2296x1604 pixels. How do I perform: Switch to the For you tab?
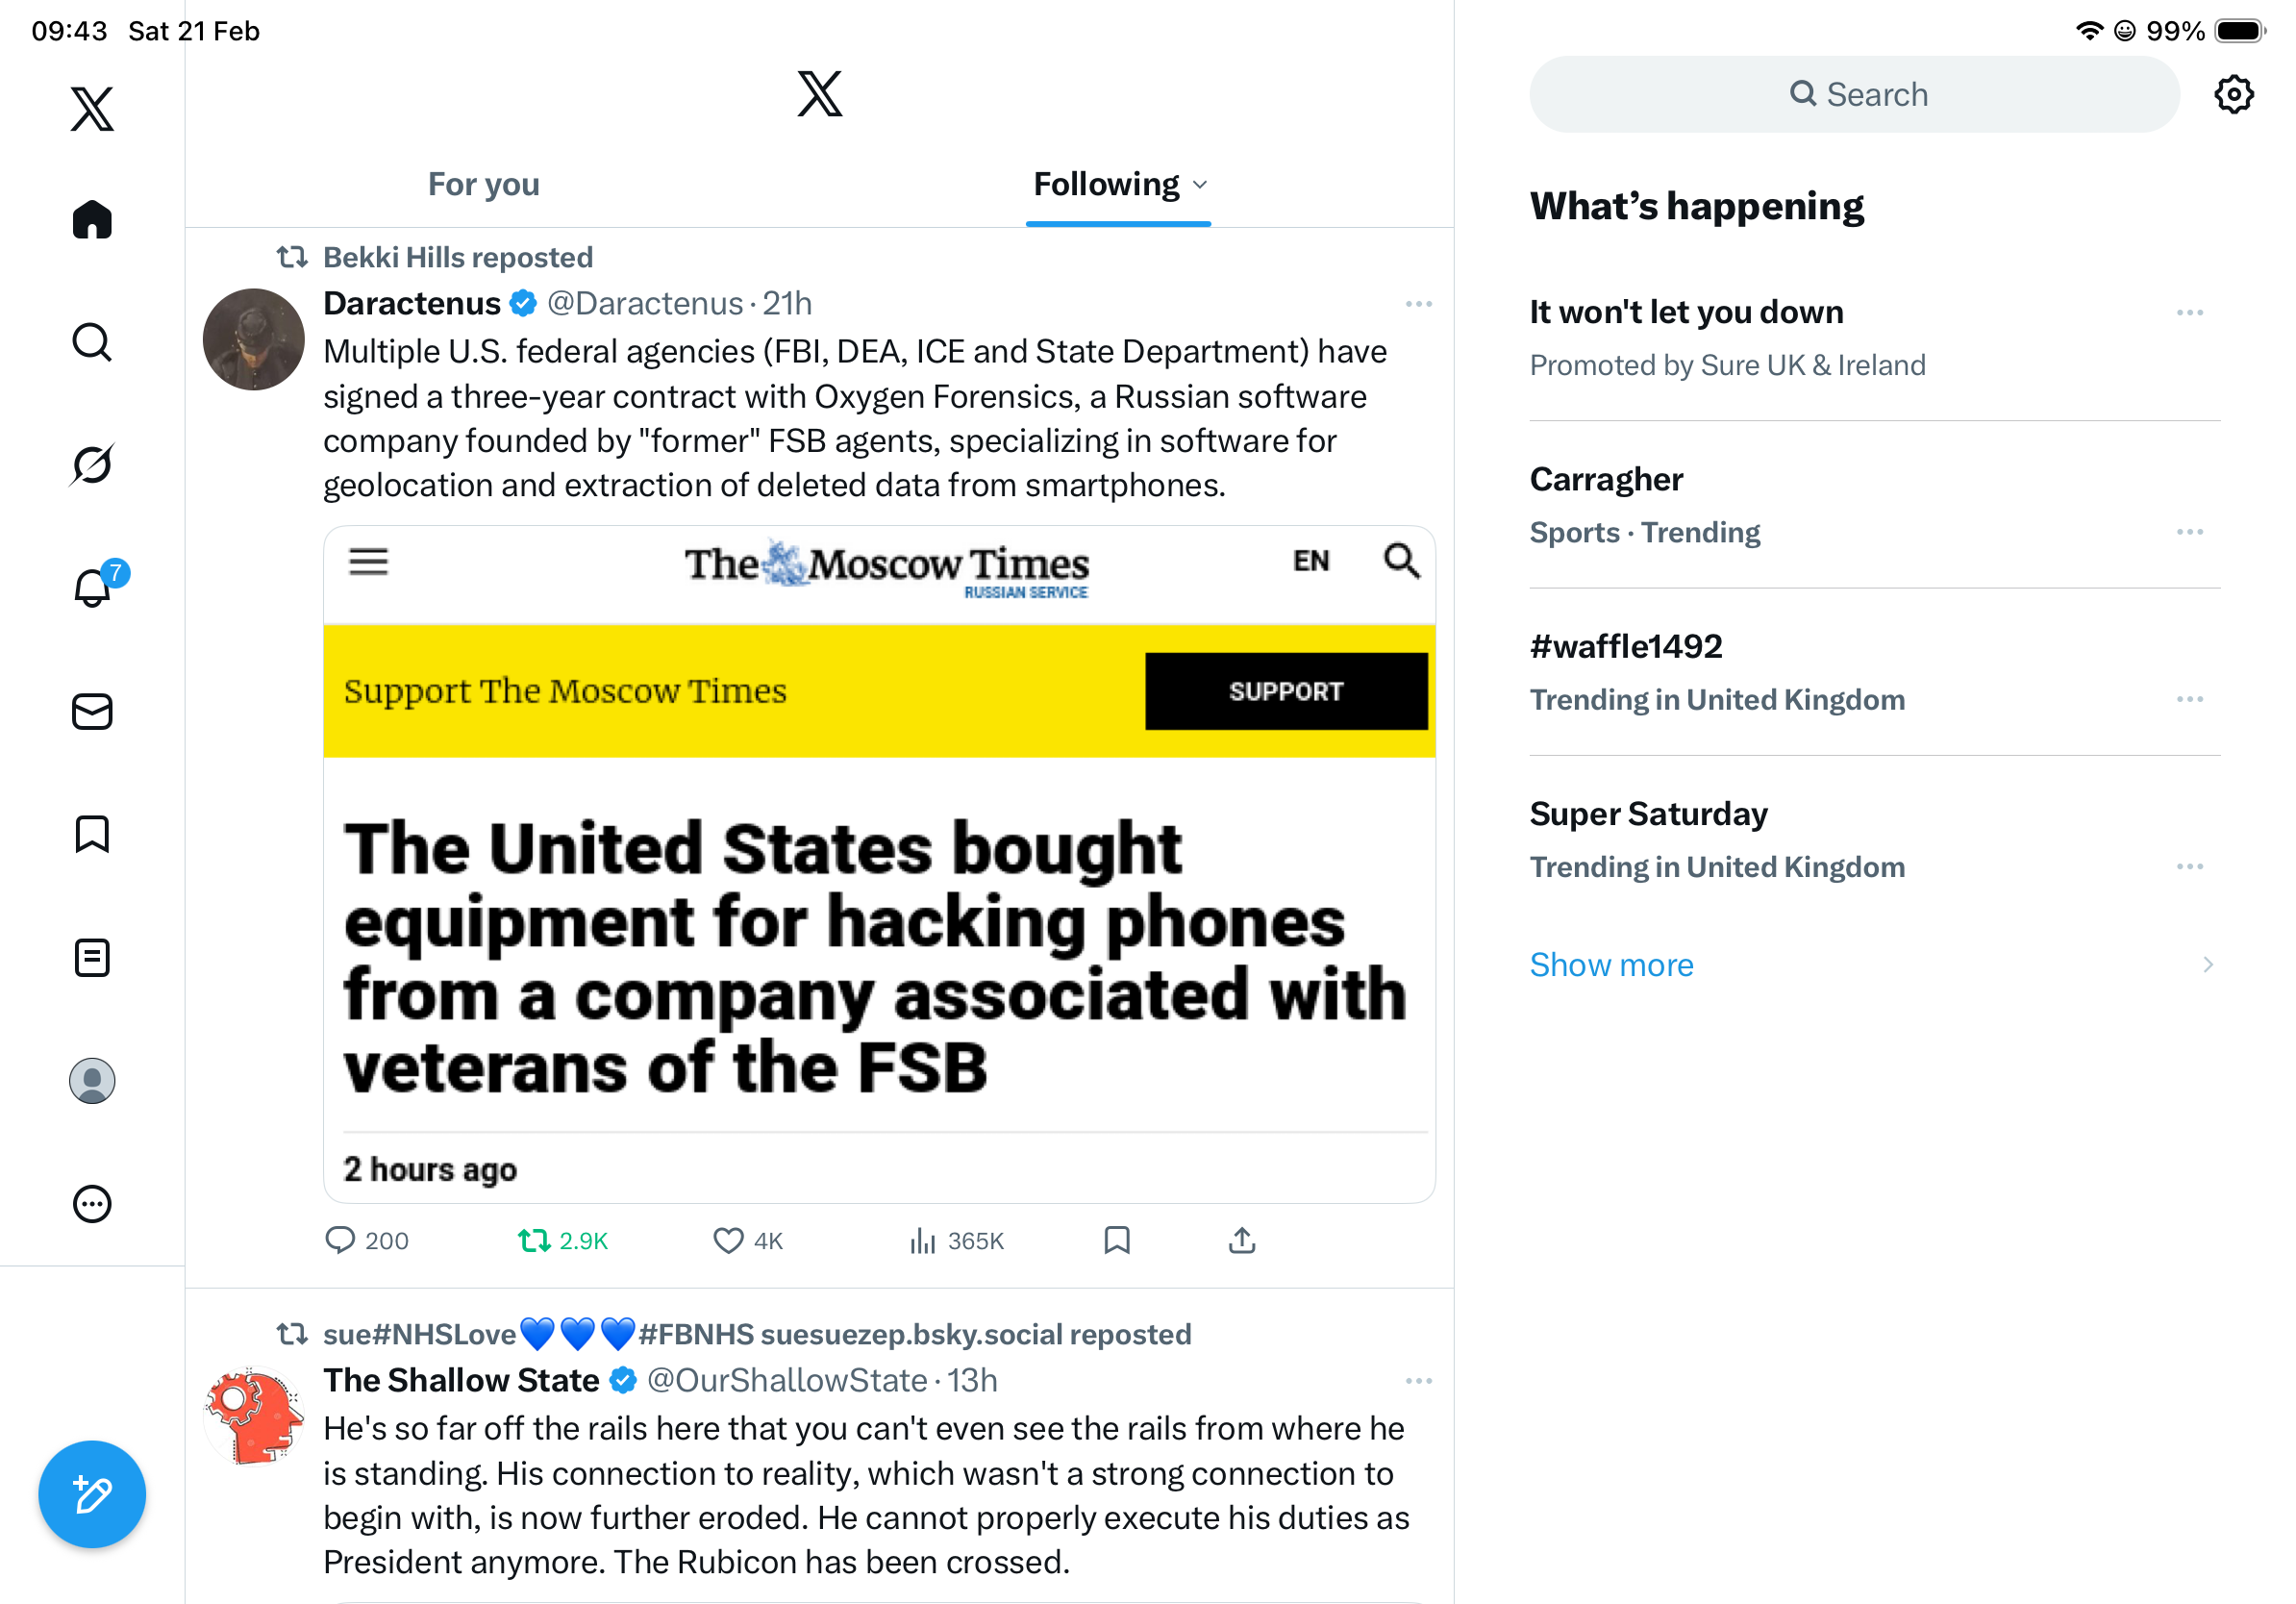(483, 185)
